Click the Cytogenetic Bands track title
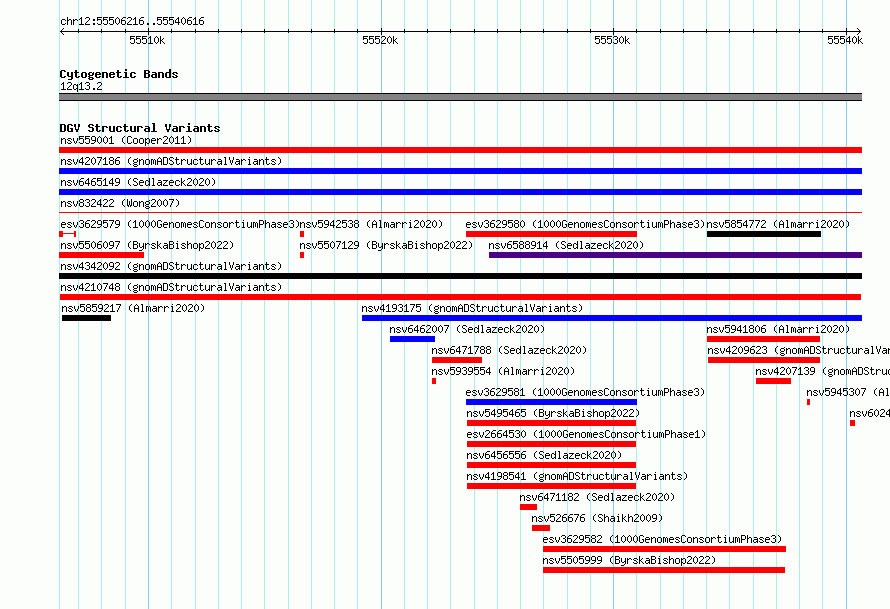Screen dimensions: 890x609 click(x=119, y=74)
